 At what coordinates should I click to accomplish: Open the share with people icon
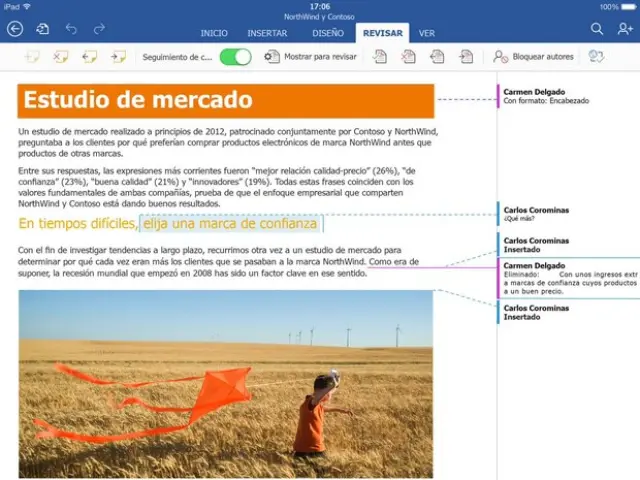pyautogui.click(x=625, y=30)
